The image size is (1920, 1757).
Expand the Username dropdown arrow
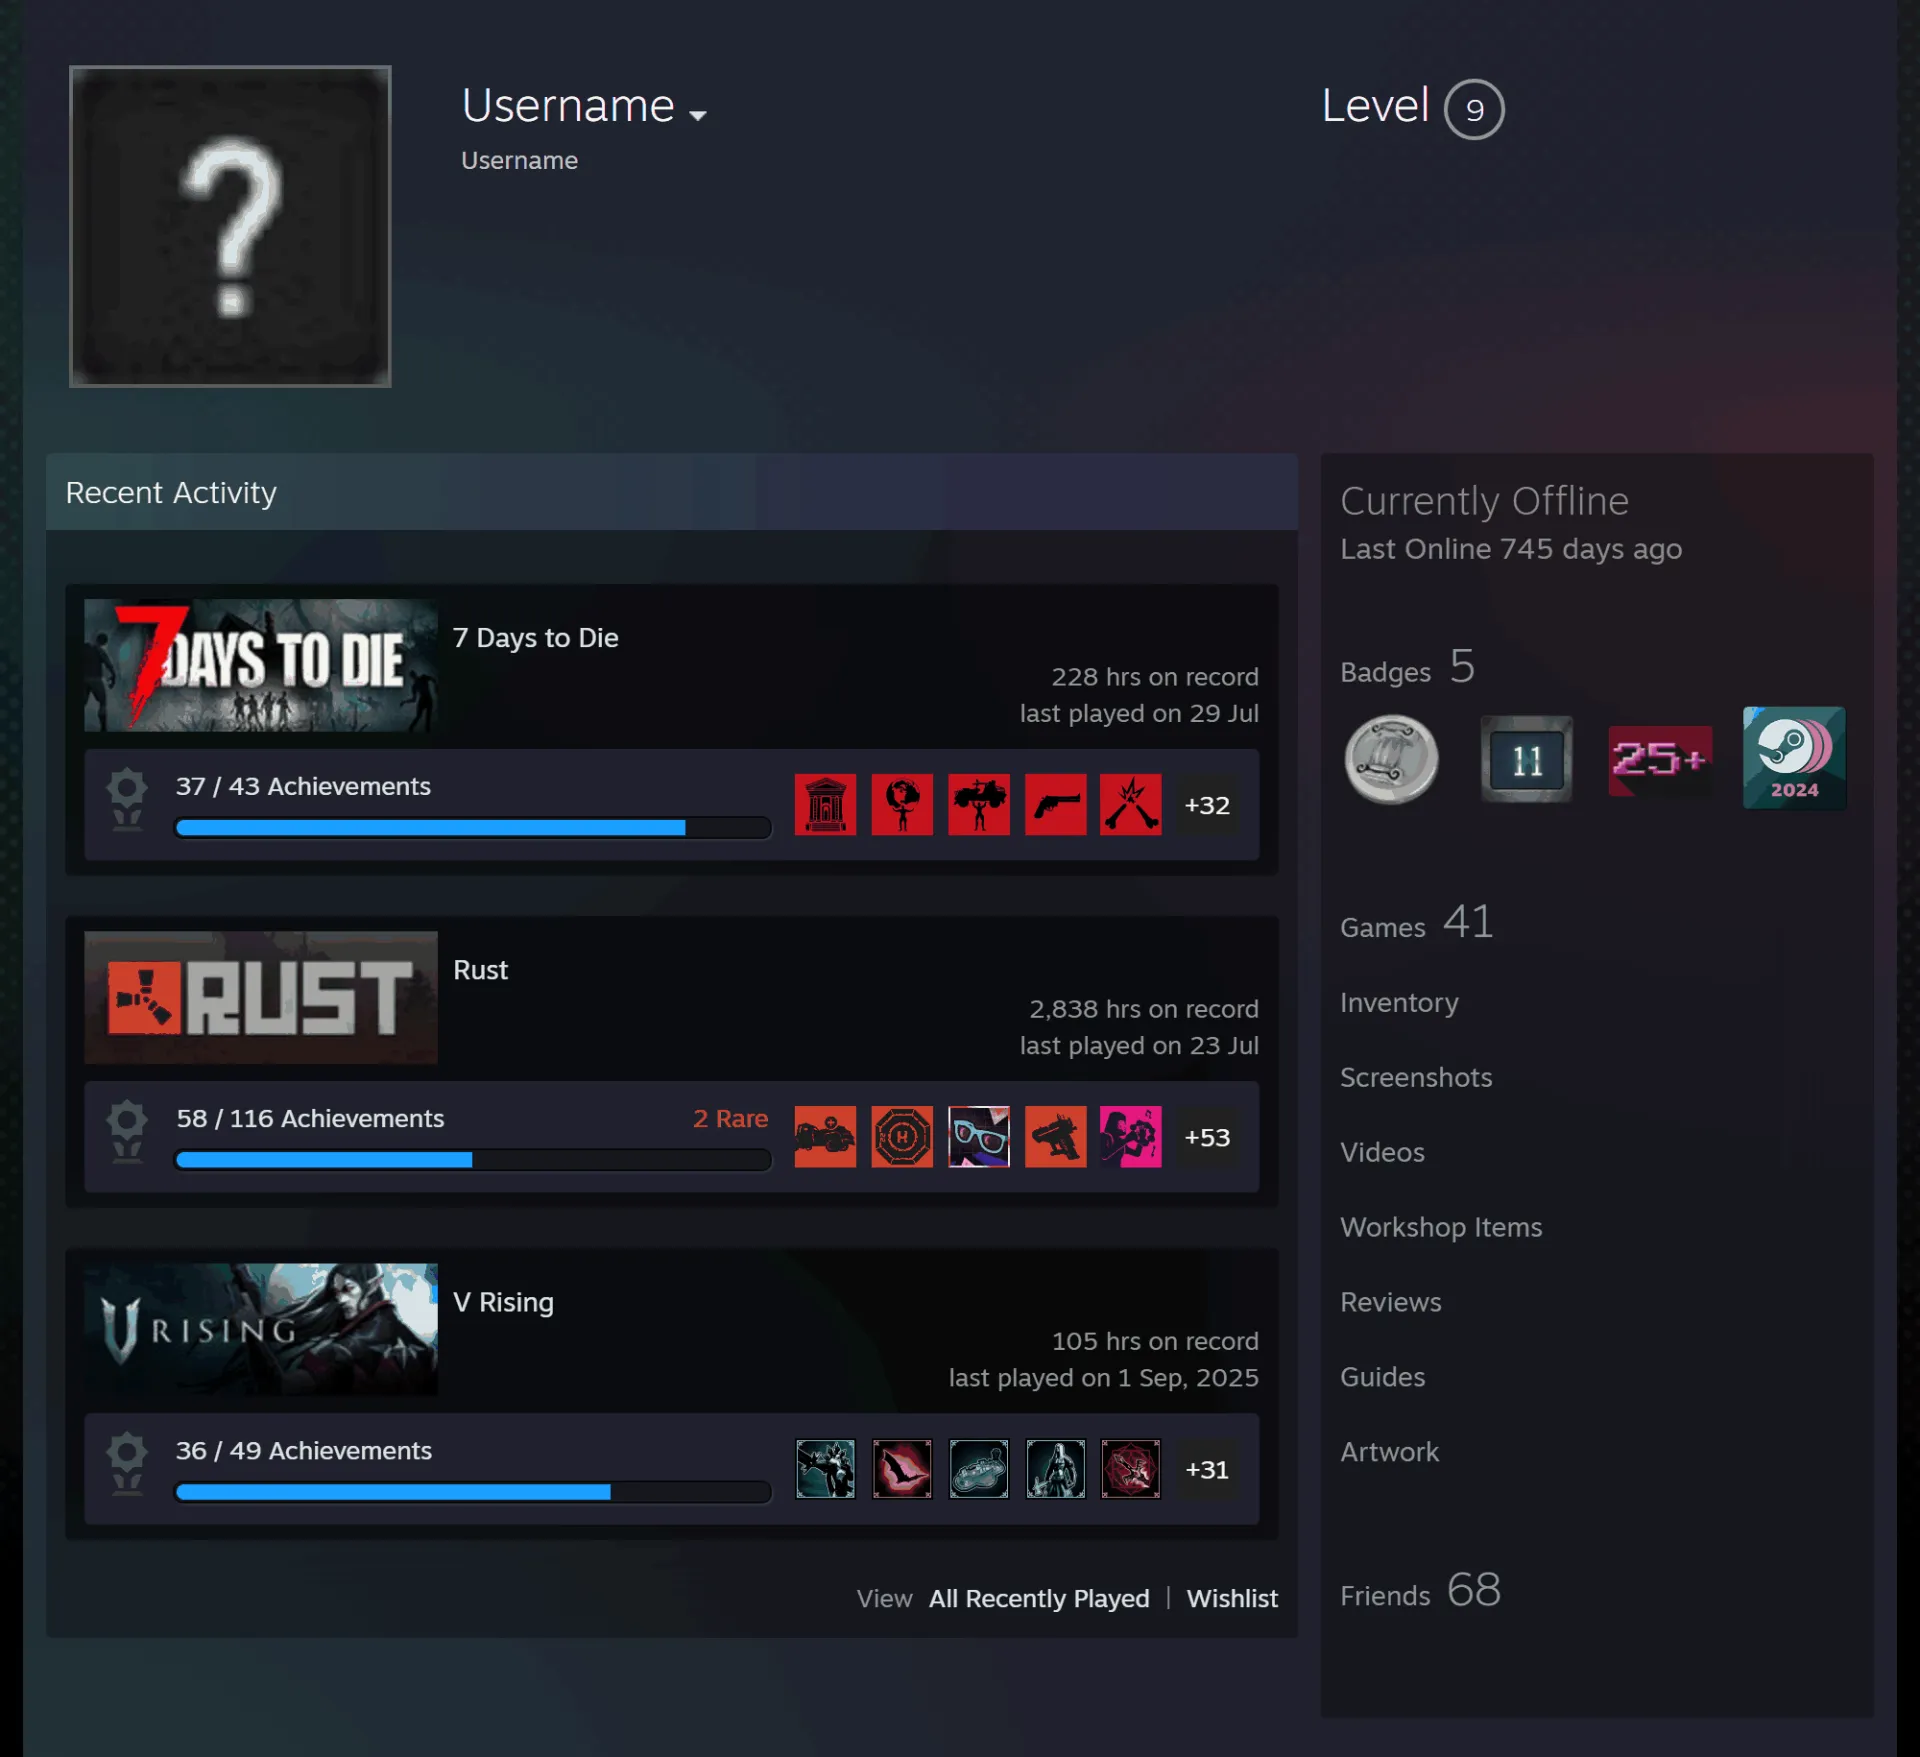click(x=698, y=115)
